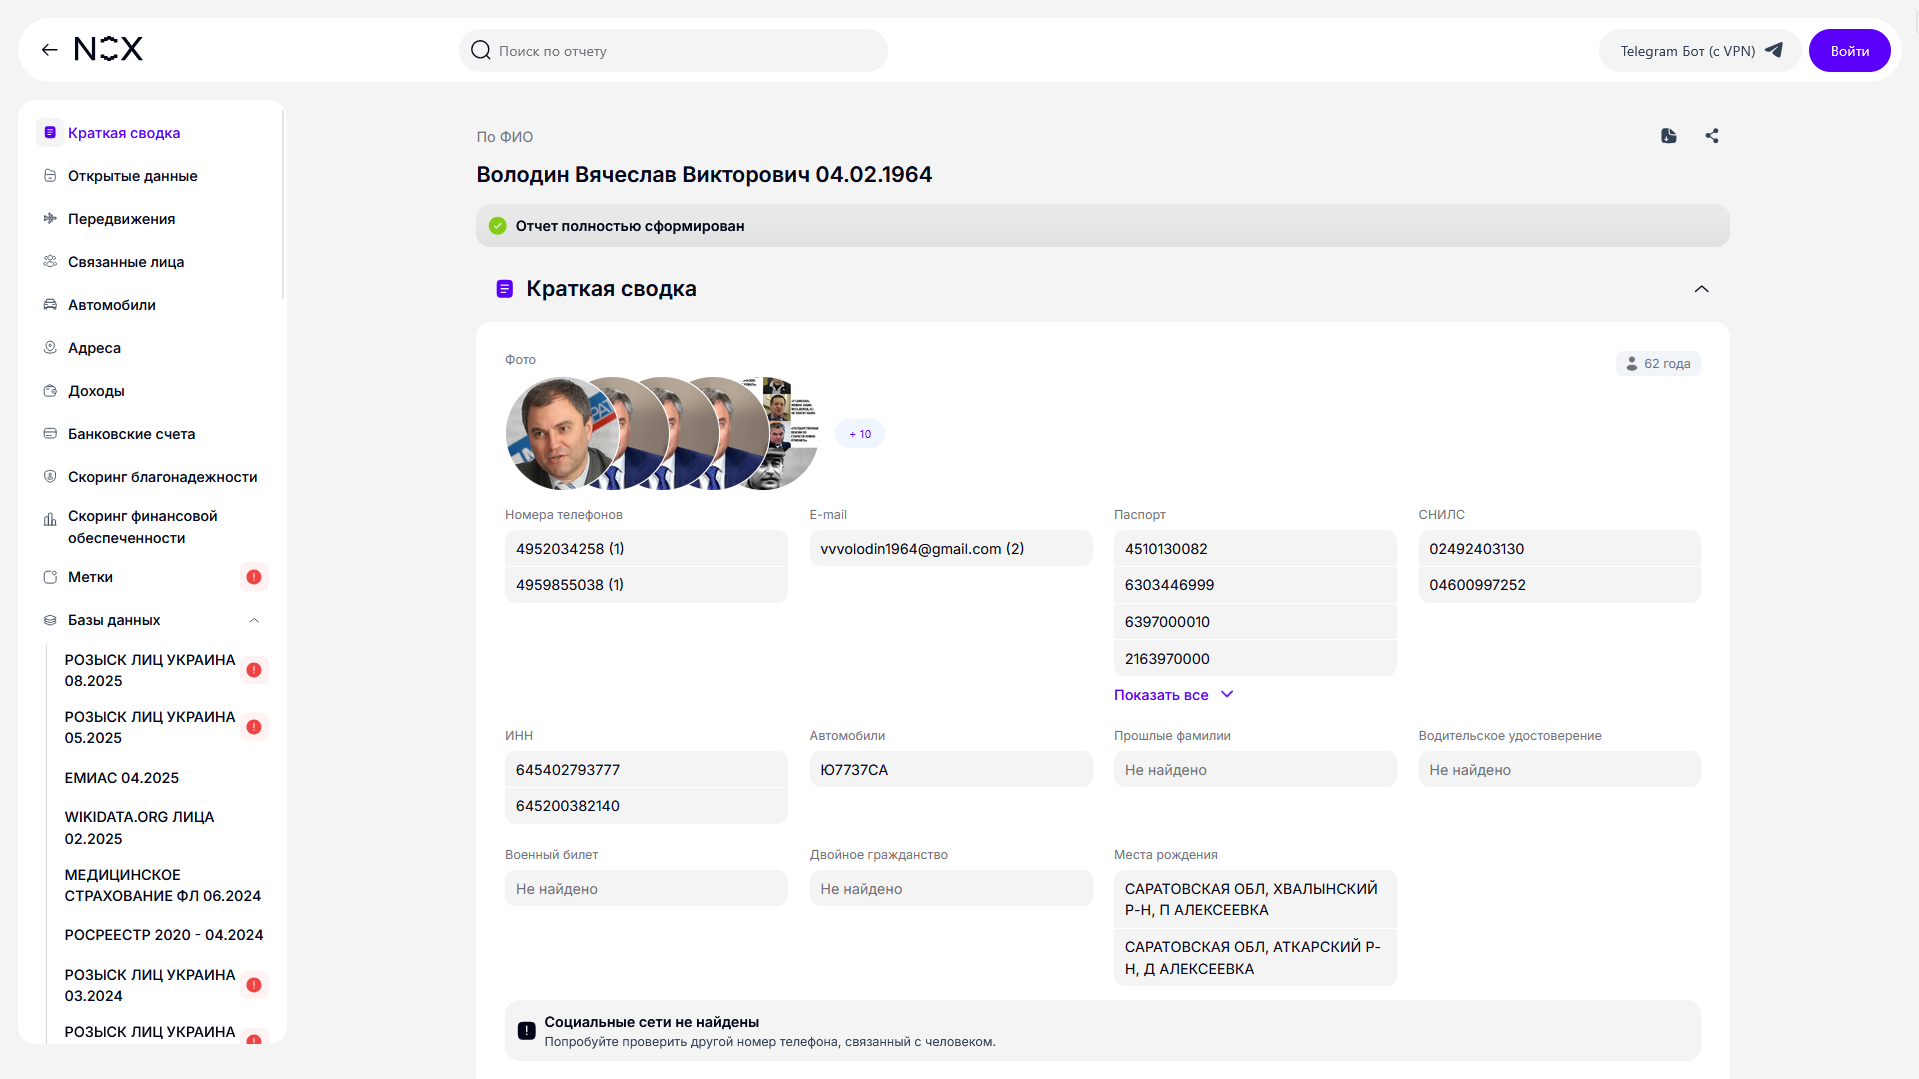Image resolution: width=1919 pixels, height=1079 pixels.
Task: Click the share report icon
Action: pyautogui.click(x=1712, y=136)
